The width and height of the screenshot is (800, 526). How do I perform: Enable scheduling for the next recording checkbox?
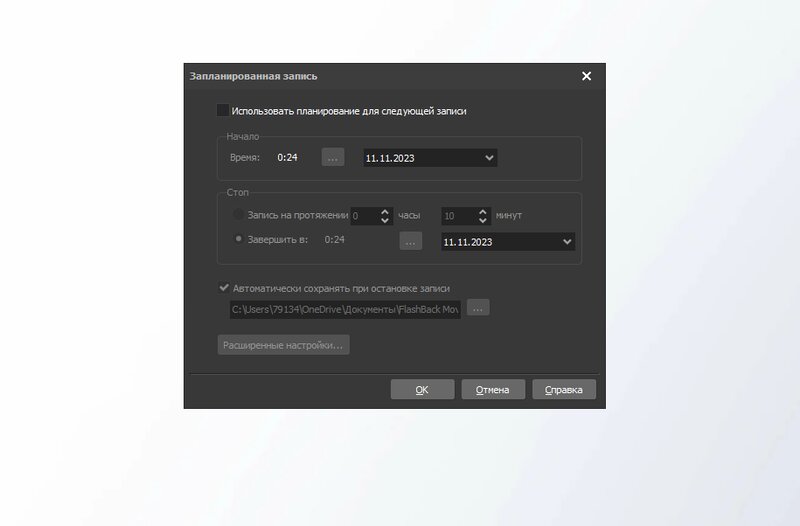pos(223,110)
